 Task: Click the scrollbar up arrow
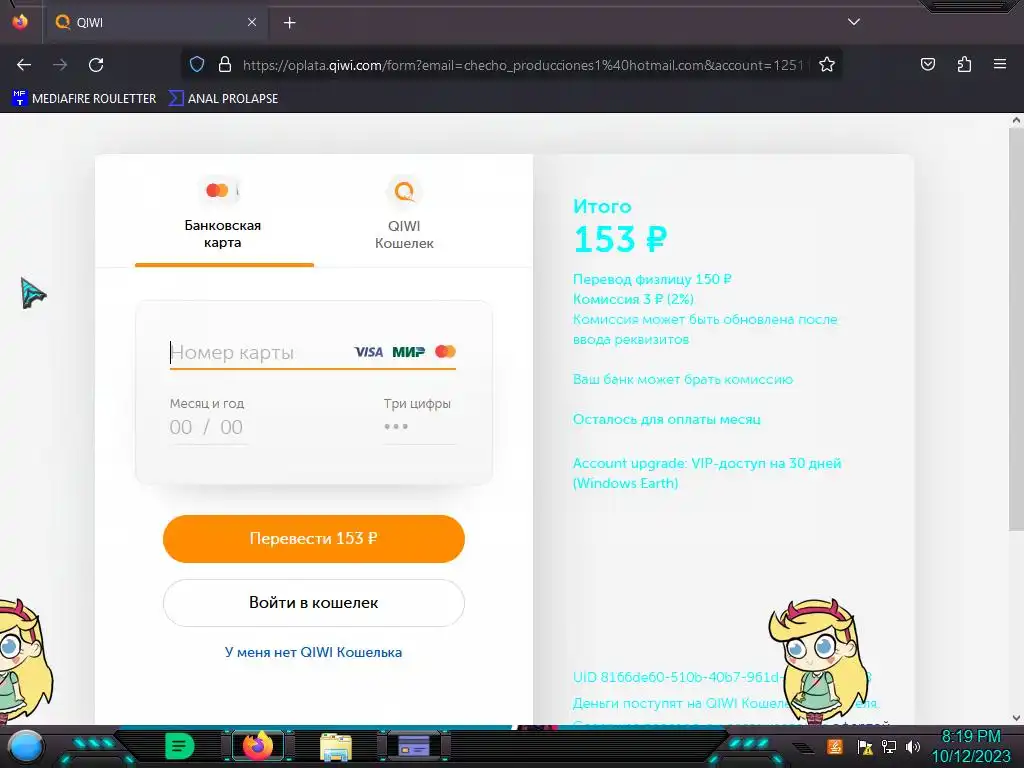click(x=1016, y=120)
